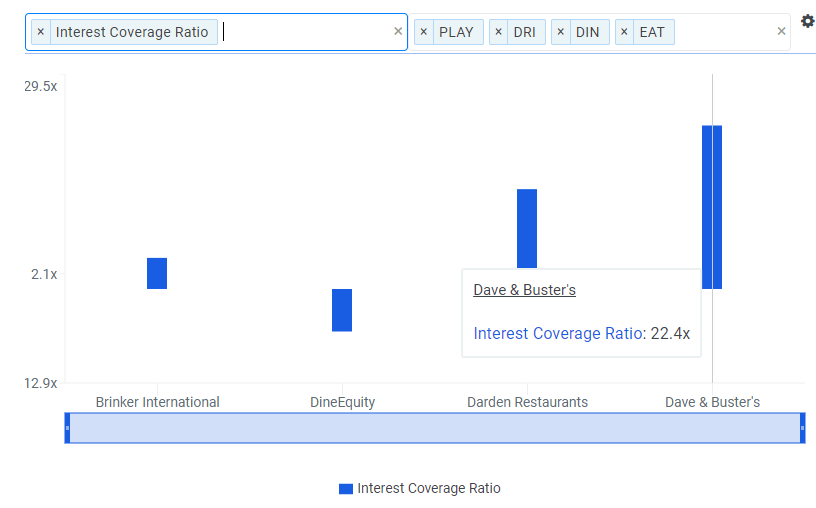Viewport: 816px width, 508px height.
Task: Select the PLAY ticker label
Action: (x=456, y=32)
